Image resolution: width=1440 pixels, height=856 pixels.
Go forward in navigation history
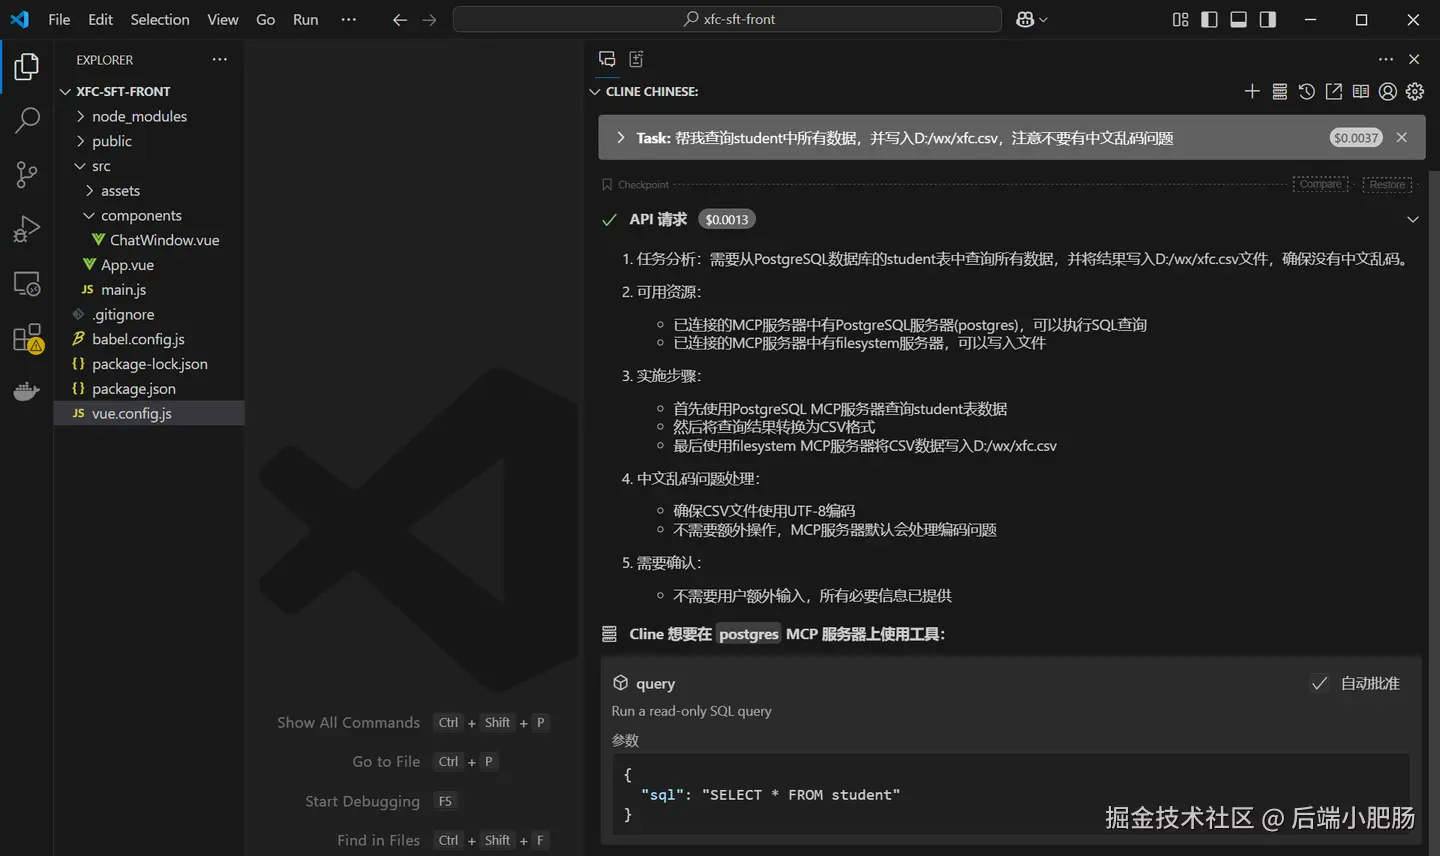pyautogui.click(x=429, y=19)
